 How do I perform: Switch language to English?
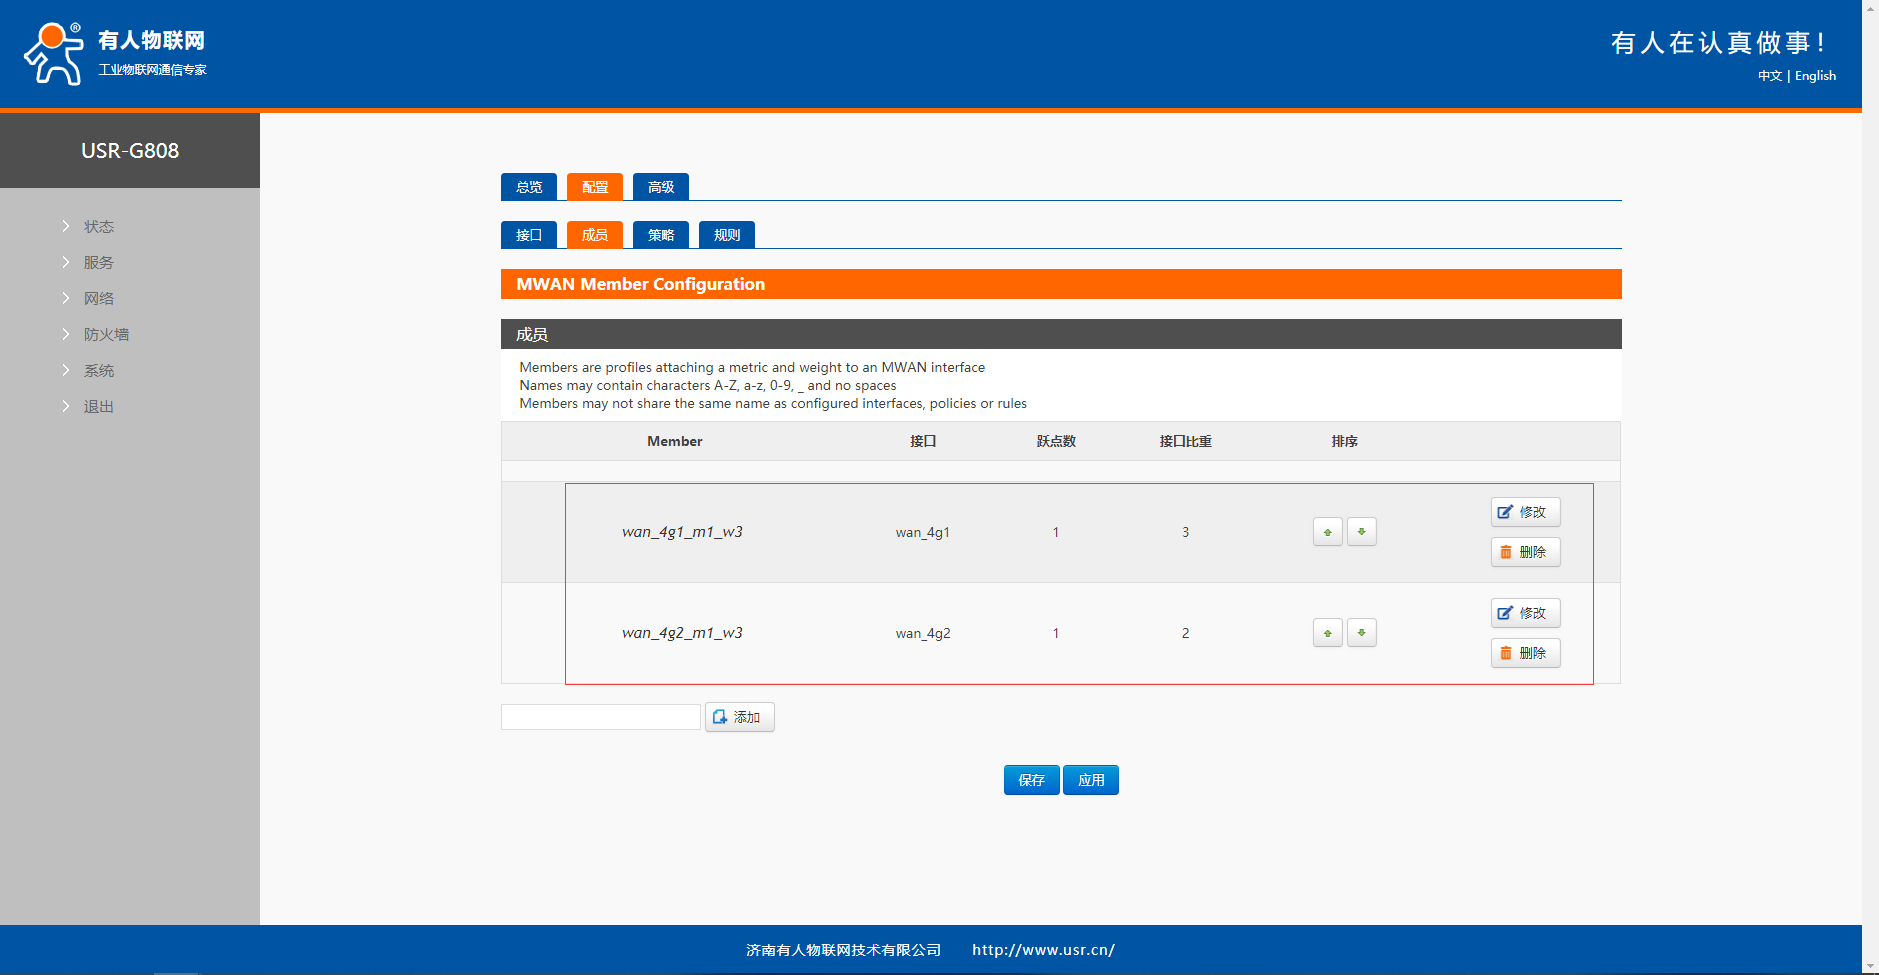[1815, 76]
